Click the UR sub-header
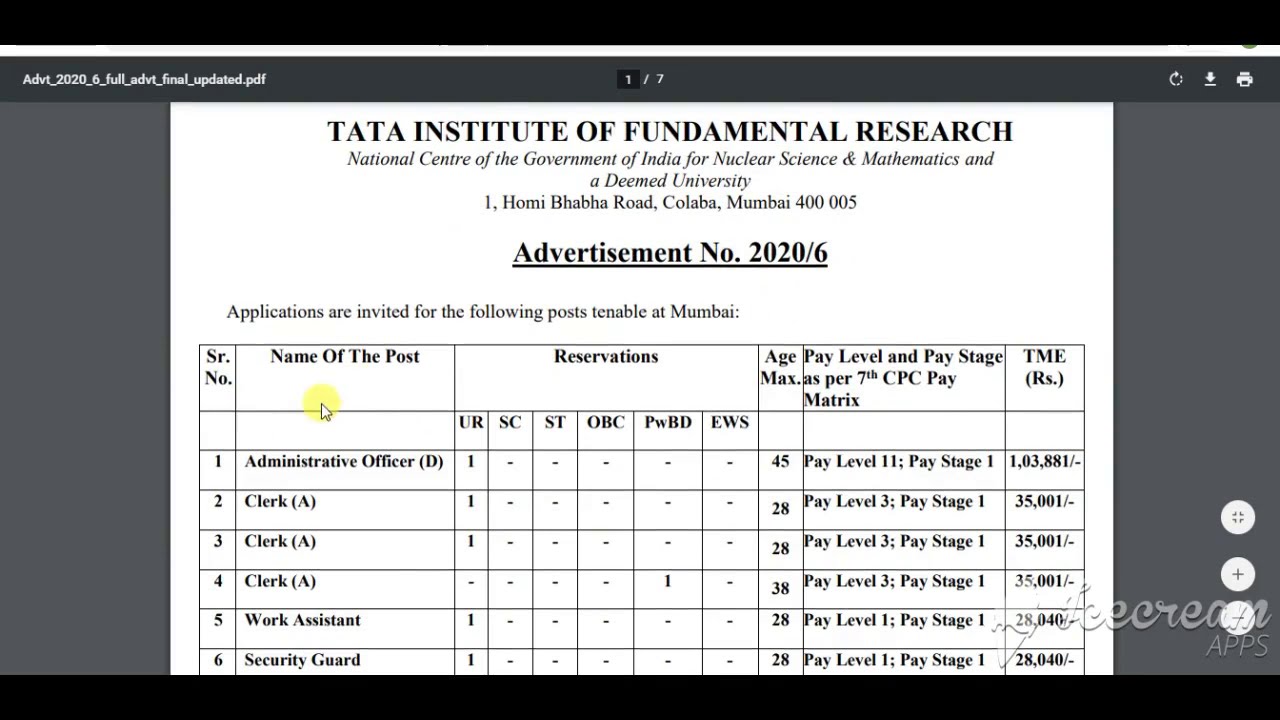This screenshot has height=720, width=1280. [x=471, y=422]
